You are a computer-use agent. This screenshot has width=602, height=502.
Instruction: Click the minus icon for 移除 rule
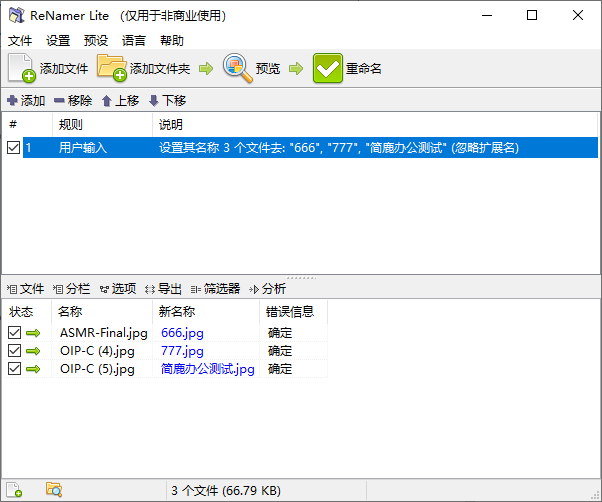click(59, 101)
